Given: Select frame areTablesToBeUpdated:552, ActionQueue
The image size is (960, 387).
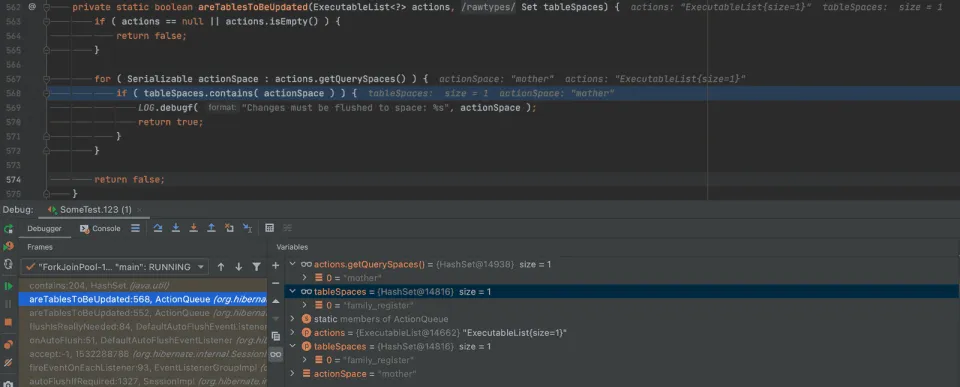Looking at the screenshot, I should click(143, 313).
